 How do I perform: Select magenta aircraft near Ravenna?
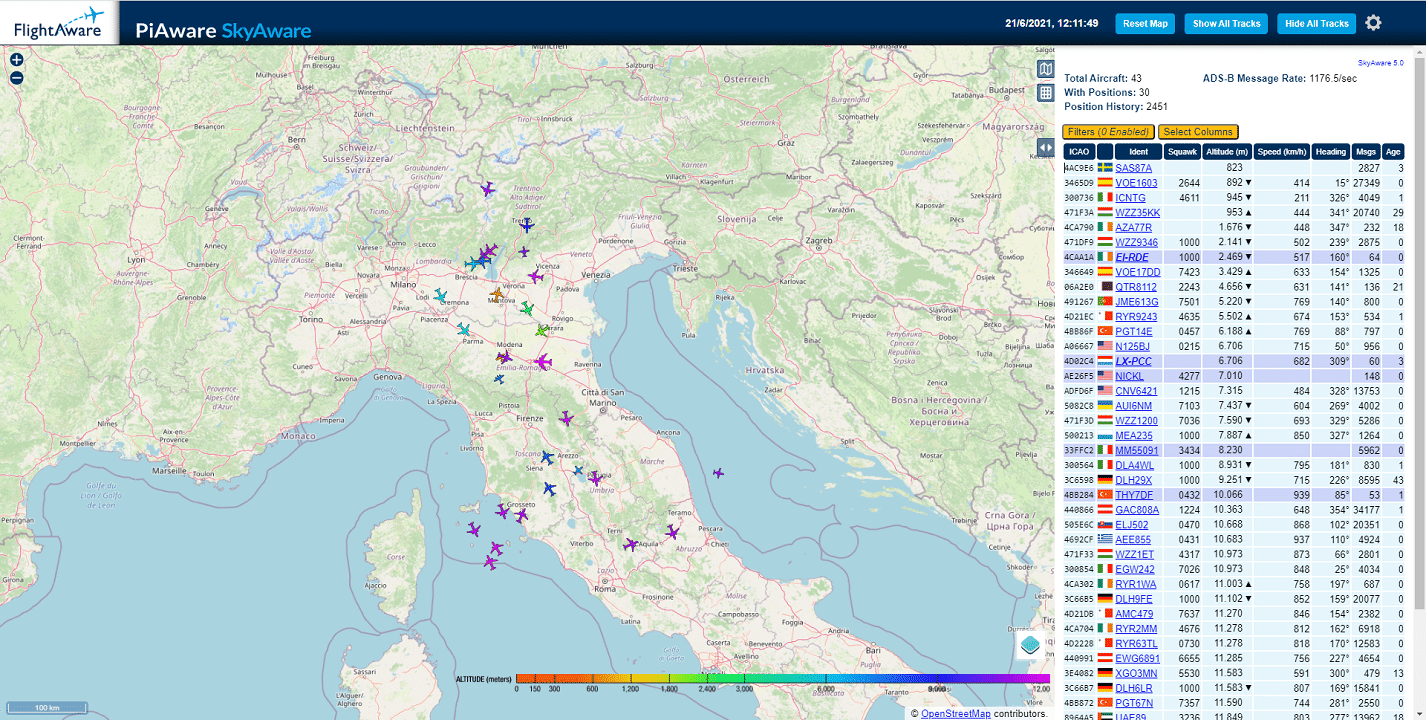pos(543,361)
